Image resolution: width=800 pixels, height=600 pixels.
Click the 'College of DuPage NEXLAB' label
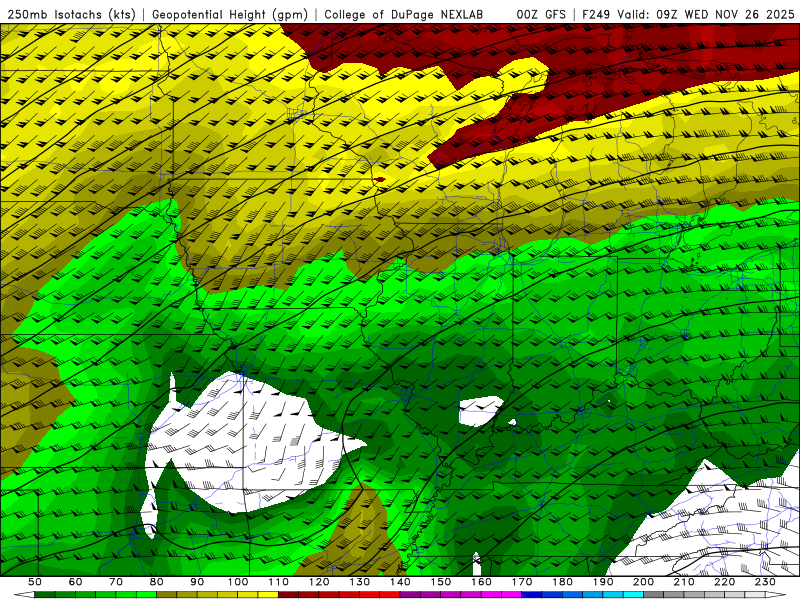tap(404, 15)
